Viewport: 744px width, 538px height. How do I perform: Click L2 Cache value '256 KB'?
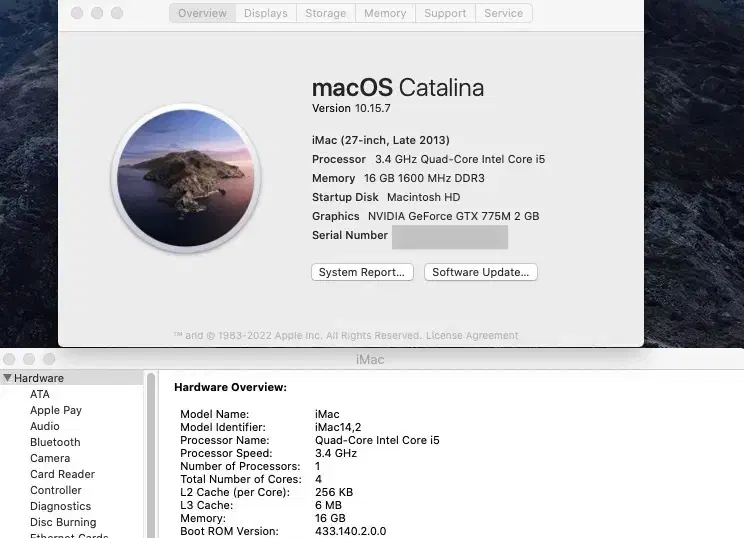pos(334,492)
